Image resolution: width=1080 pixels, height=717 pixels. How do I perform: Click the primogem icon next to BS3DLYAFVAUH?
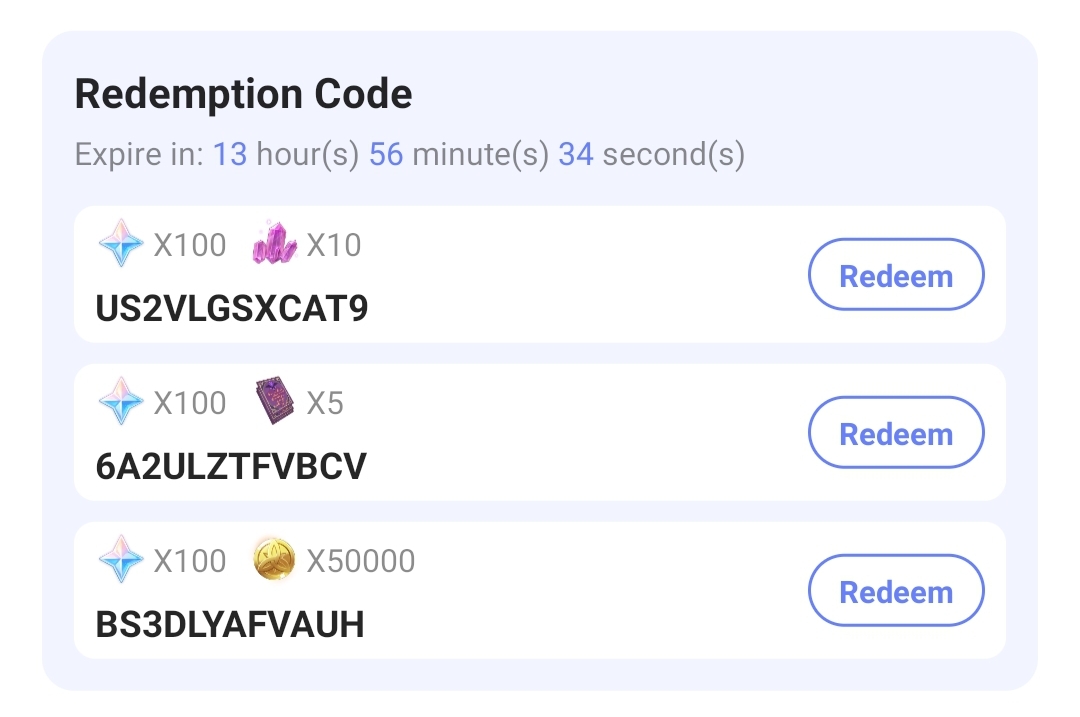121,560
